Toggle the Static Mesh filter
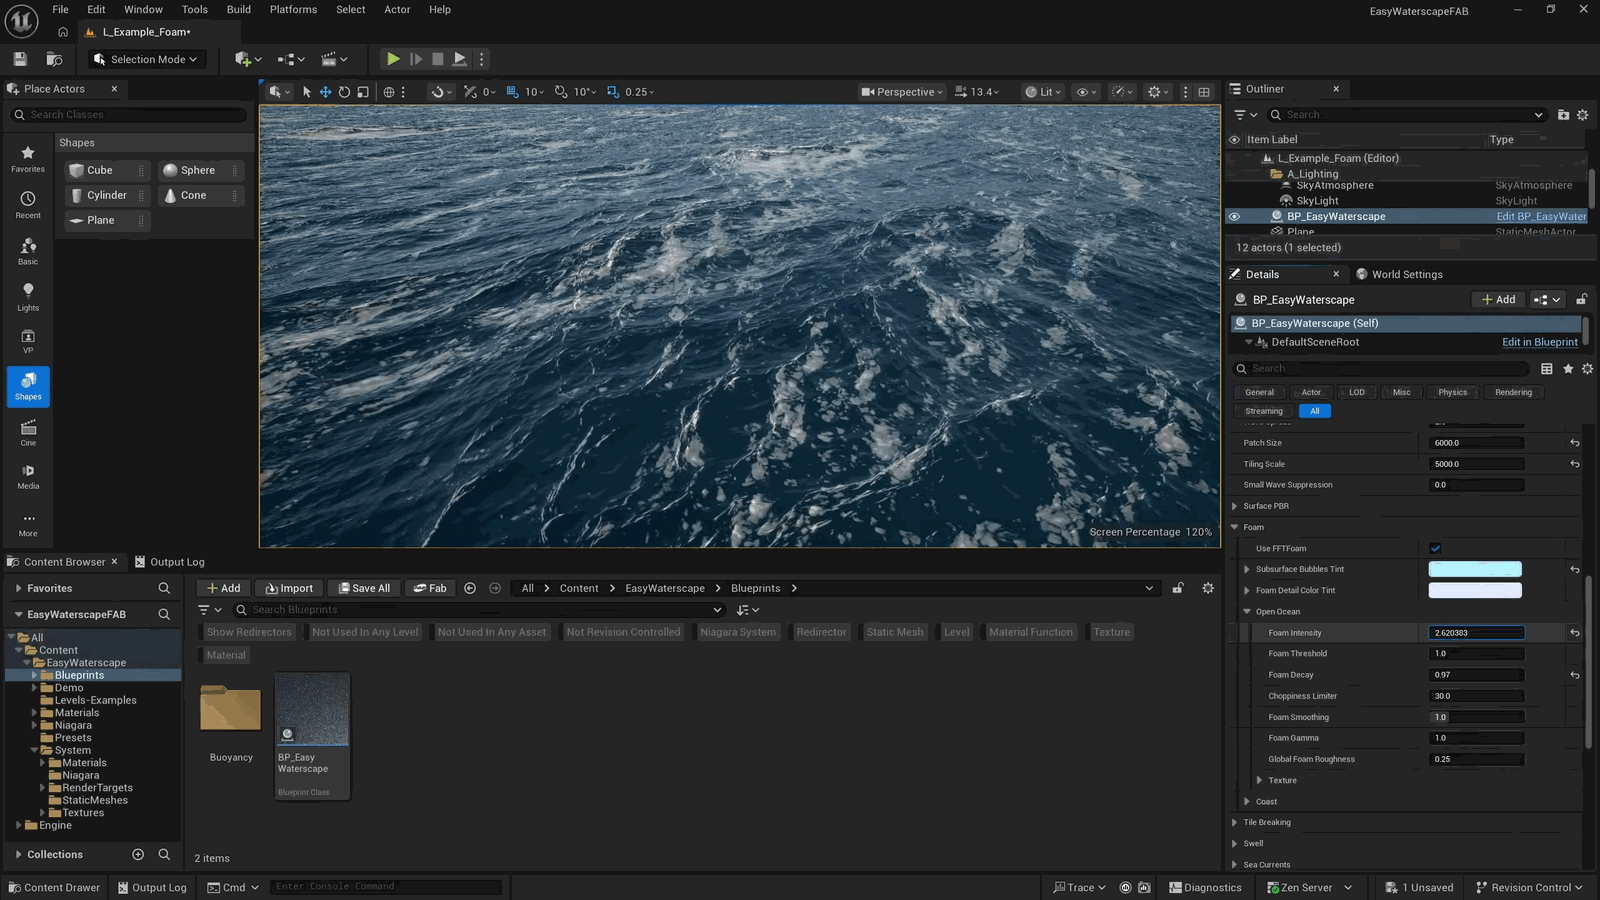The width and height of the screenshot is (1600, 900). click(895, 632)
